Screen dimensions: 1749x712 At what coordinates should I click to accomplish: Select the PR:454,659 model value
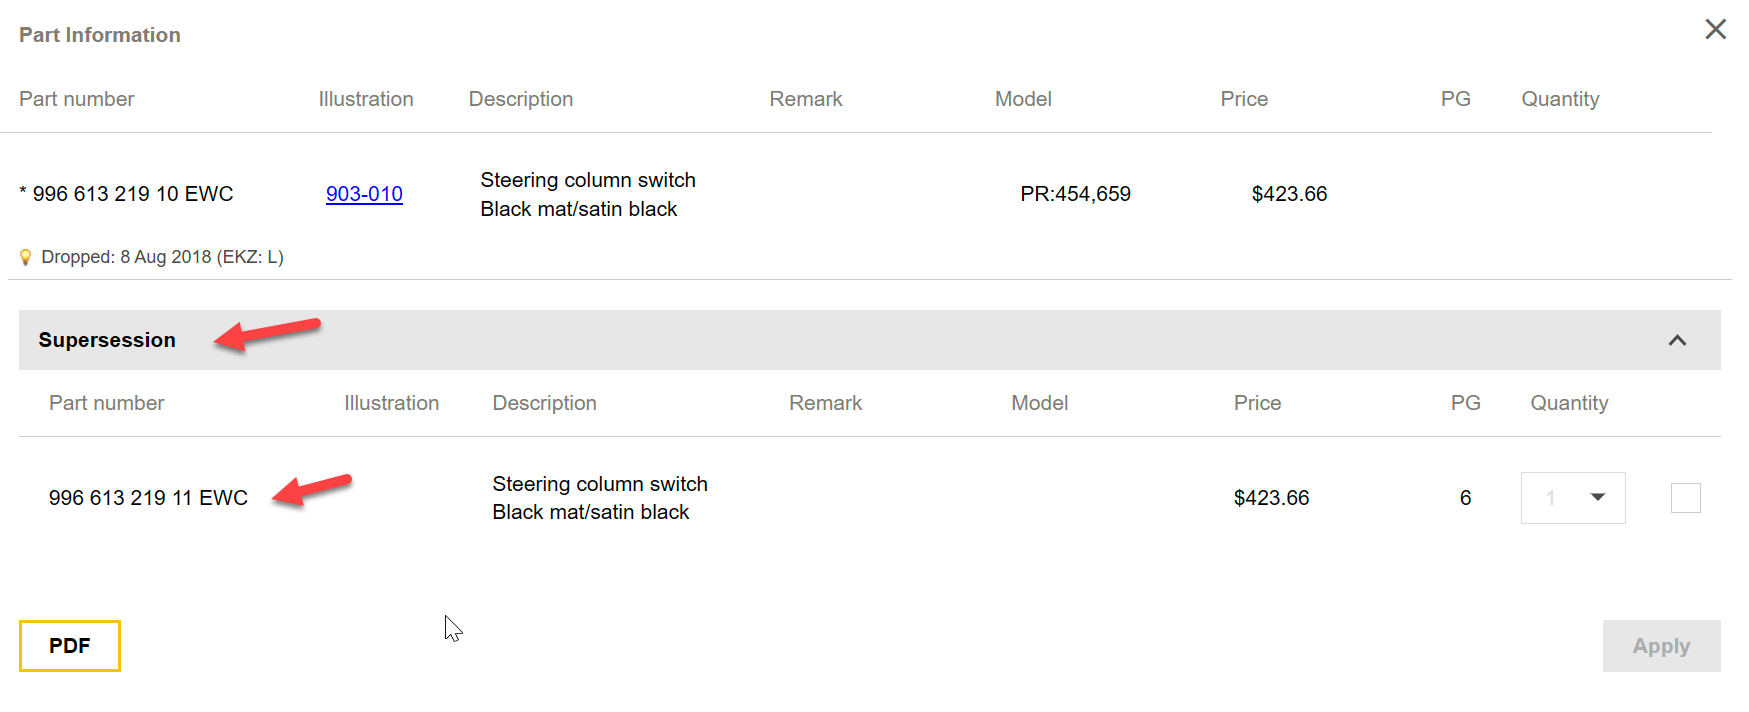(x=1075, y=194)
